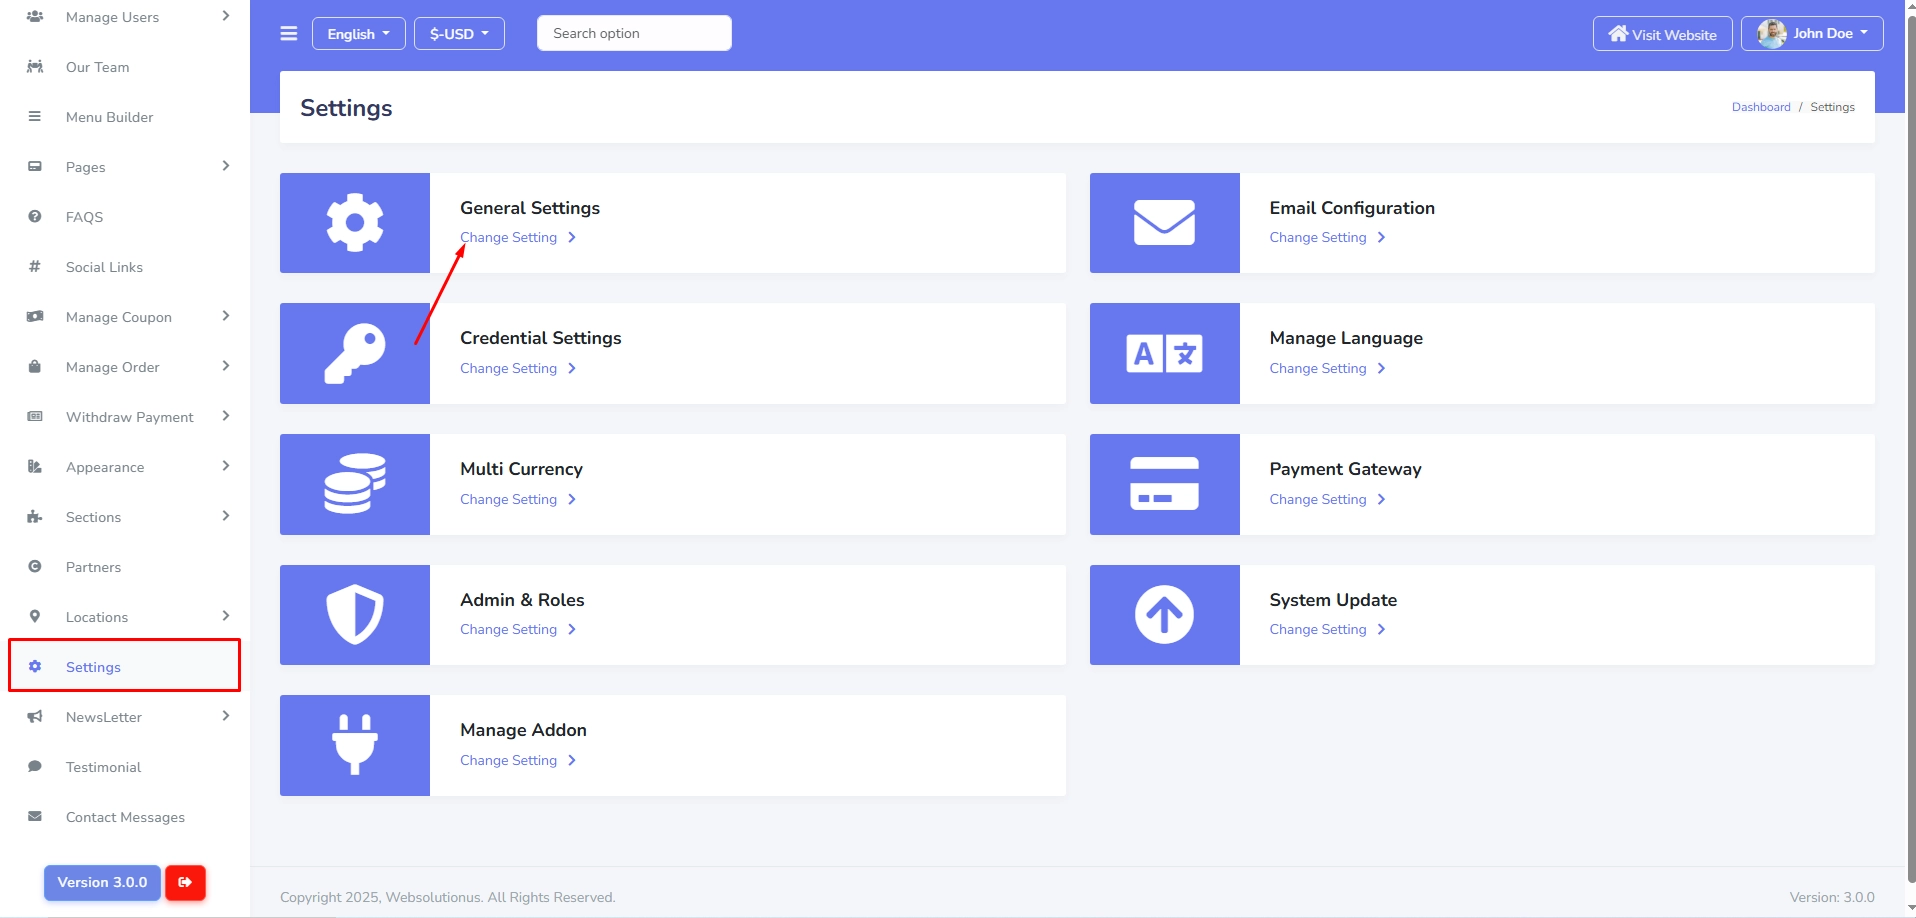Click Change Setting under Credential Settings
1916x918 pixels.
(x=518, y=368)
